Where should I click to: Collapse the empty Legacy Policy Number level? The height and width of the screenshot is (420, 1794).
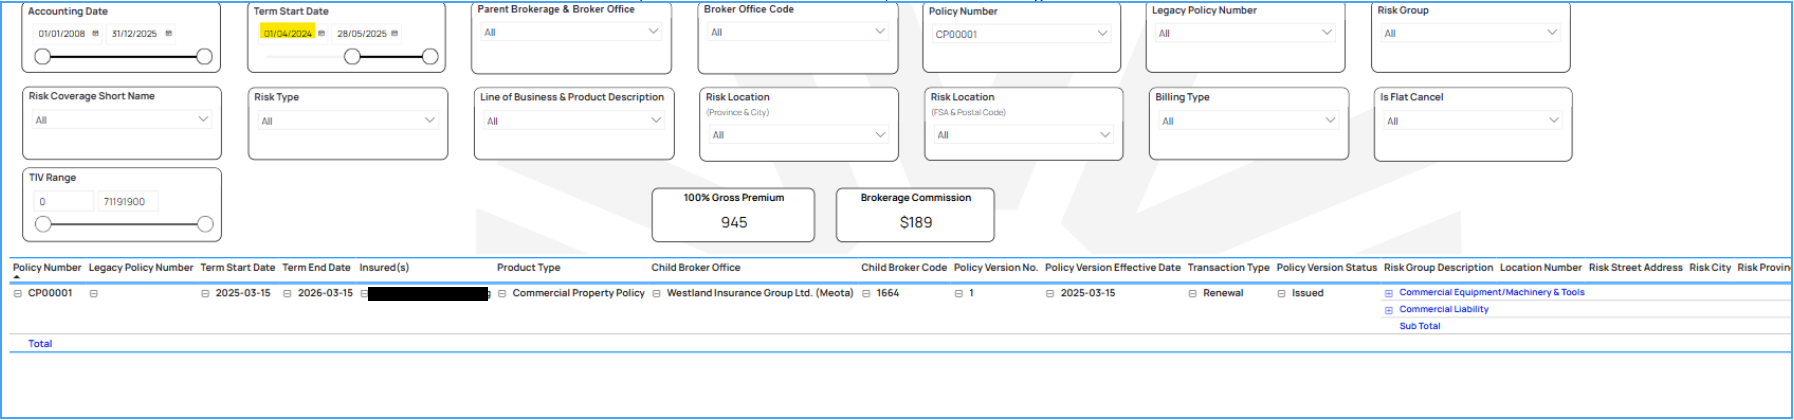[93, 293]
